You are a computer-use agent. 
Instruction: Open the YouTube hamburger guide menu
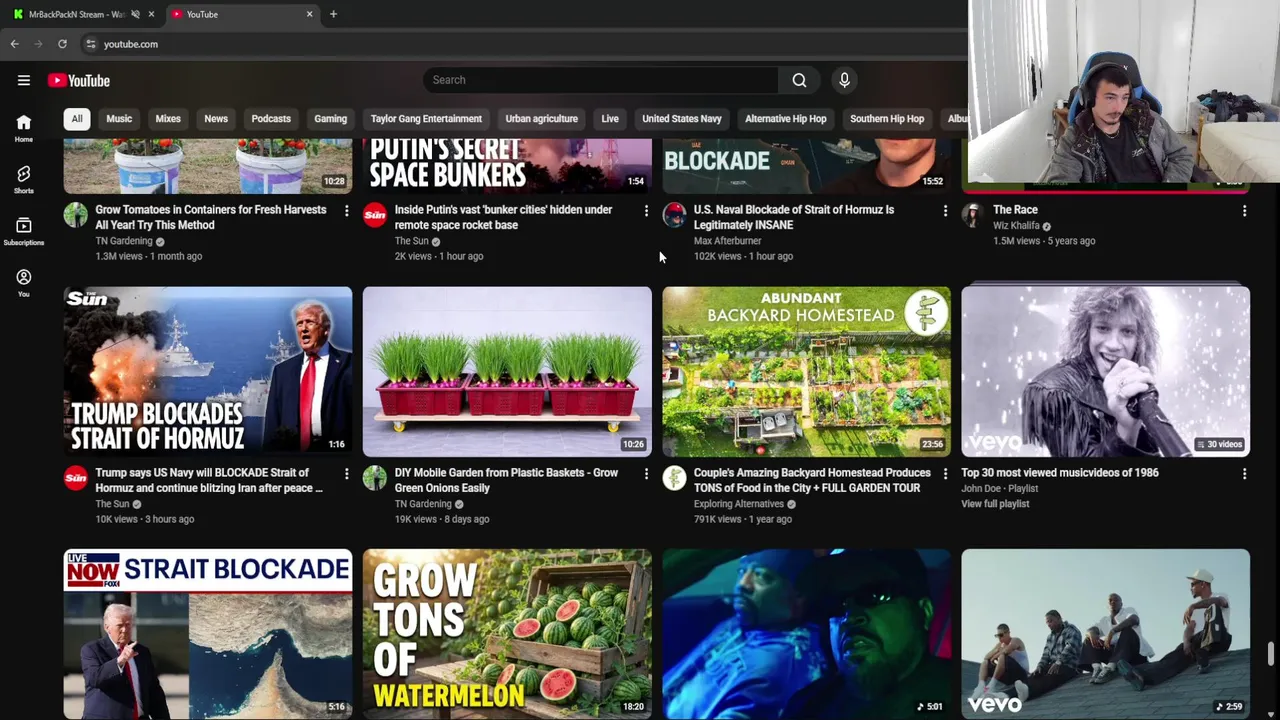(24, 80)
